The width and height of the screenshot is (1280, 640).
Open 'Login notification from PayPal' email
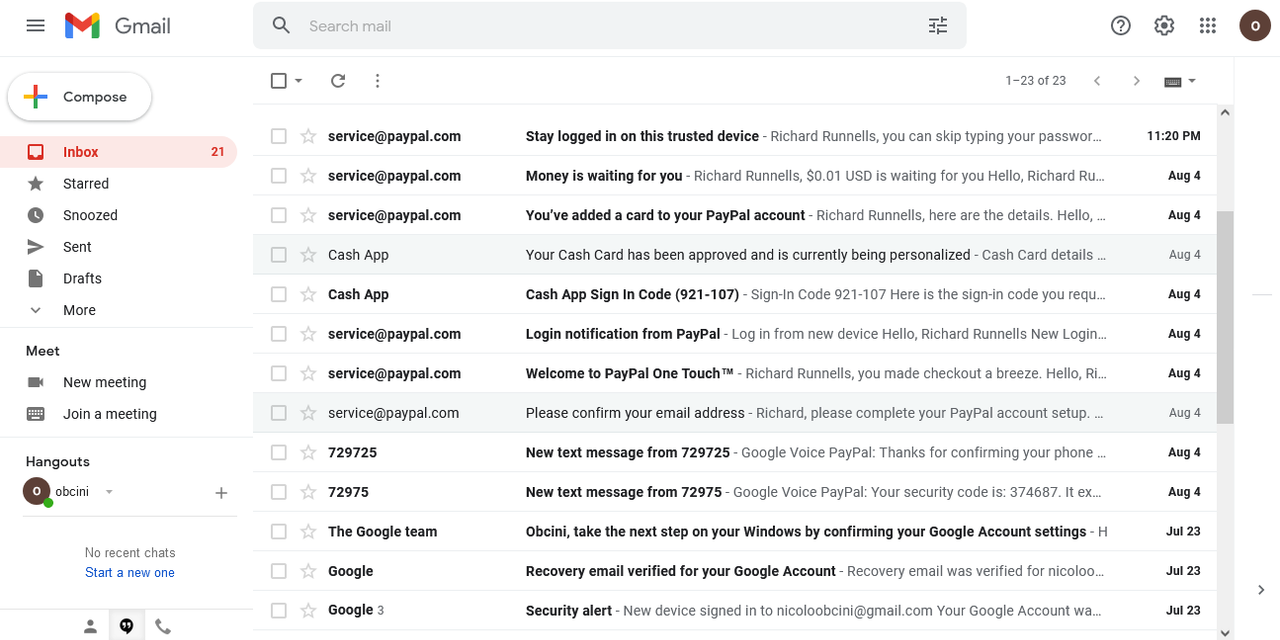pyautogui.click(x=735, y=334)
